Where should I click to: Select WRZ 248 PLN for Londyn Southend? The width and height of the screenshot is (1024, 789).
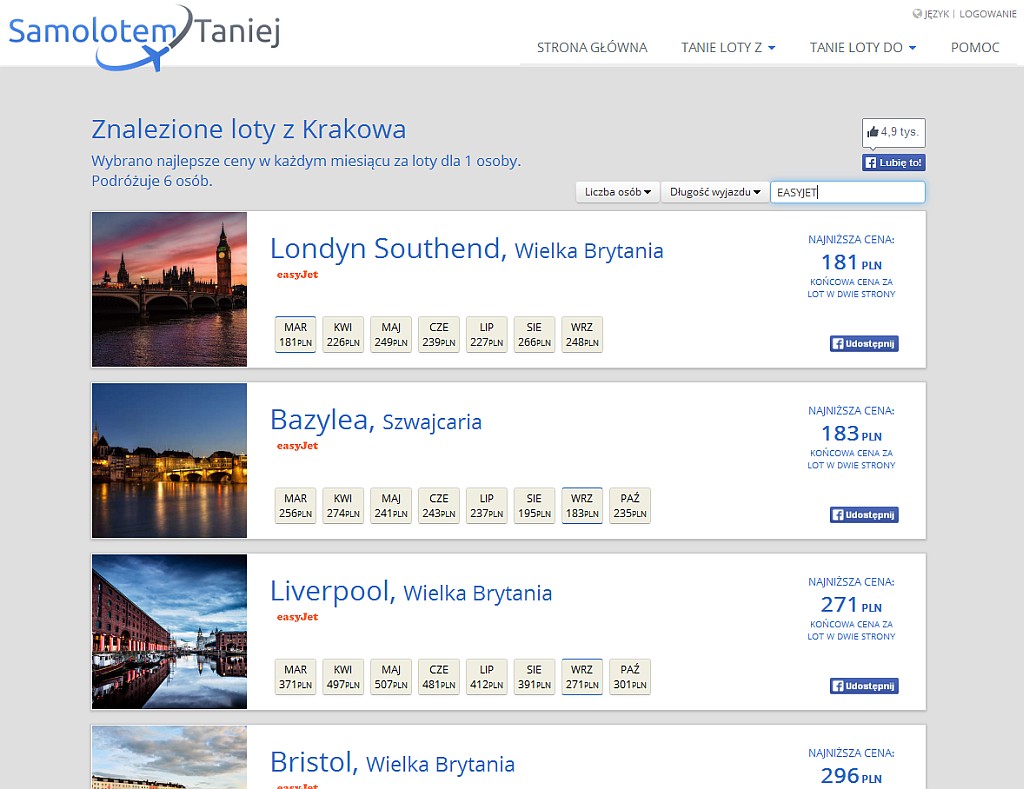[582, 334]
